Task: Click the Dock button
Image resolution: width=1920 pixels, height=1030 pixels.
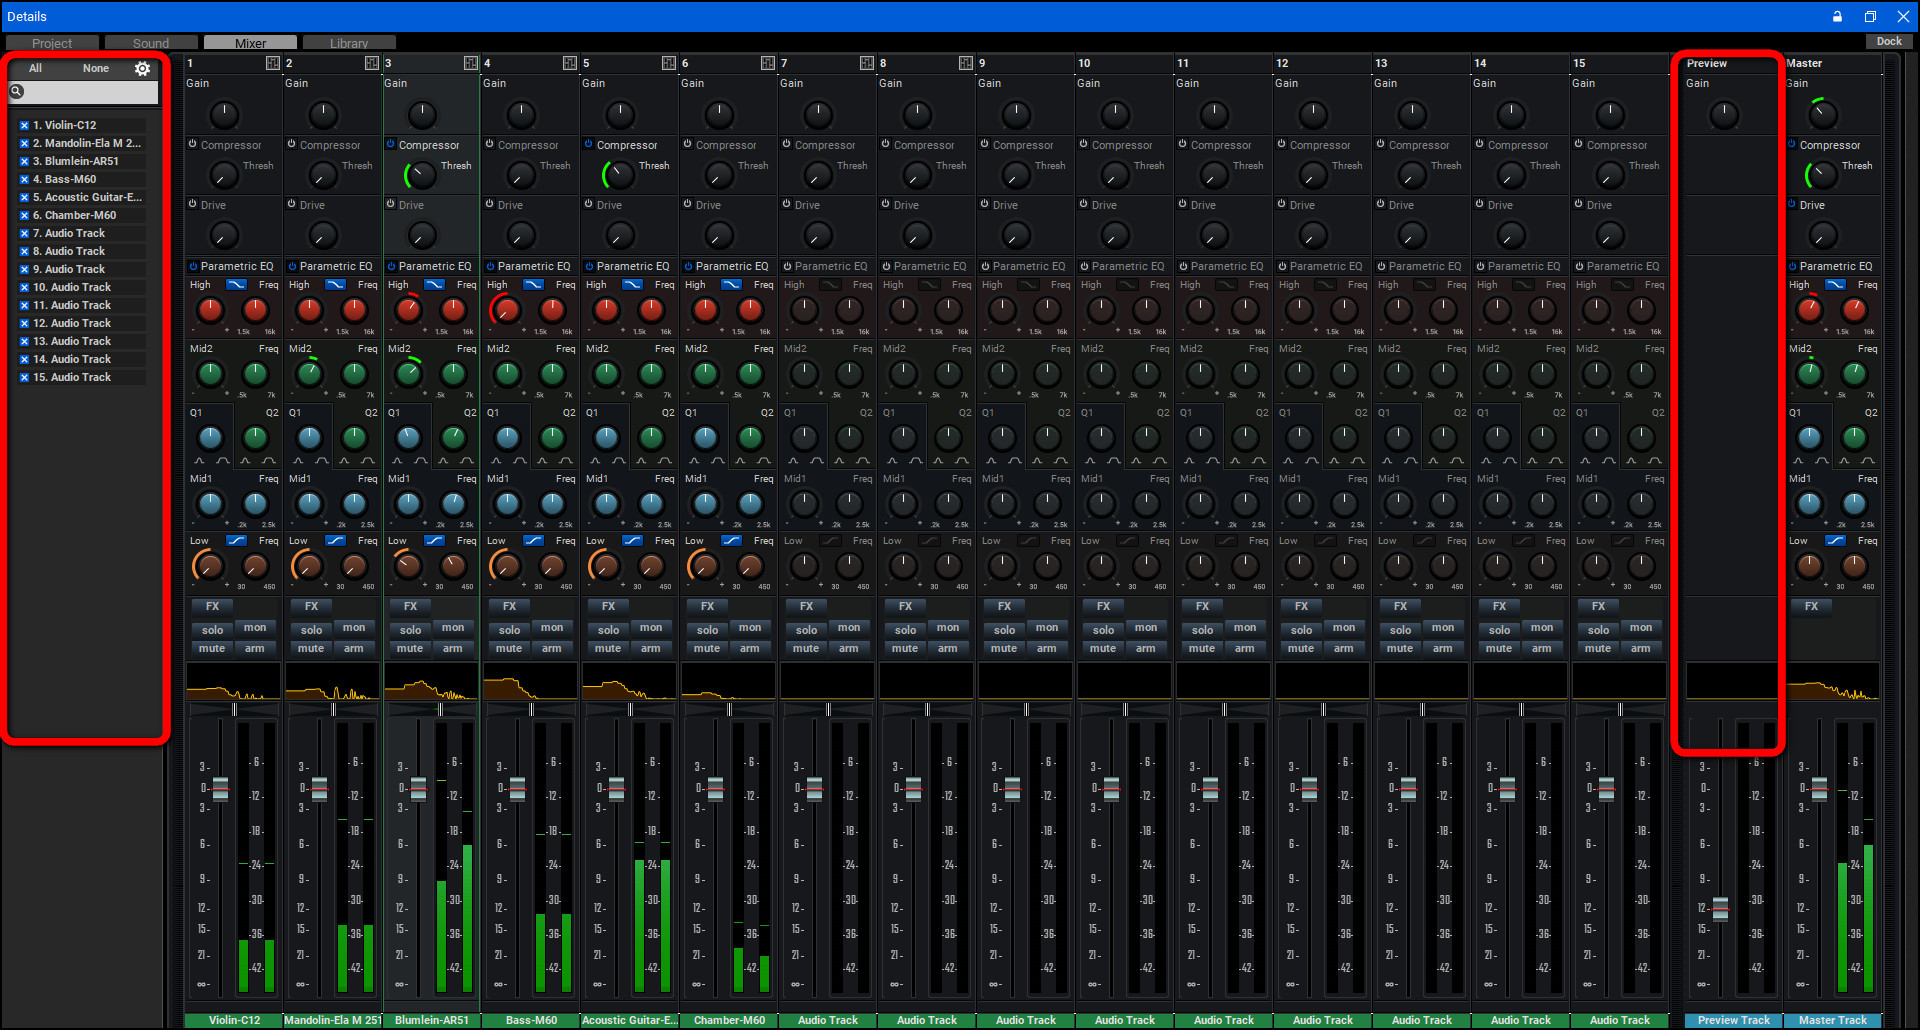Action: [1889, 41]
